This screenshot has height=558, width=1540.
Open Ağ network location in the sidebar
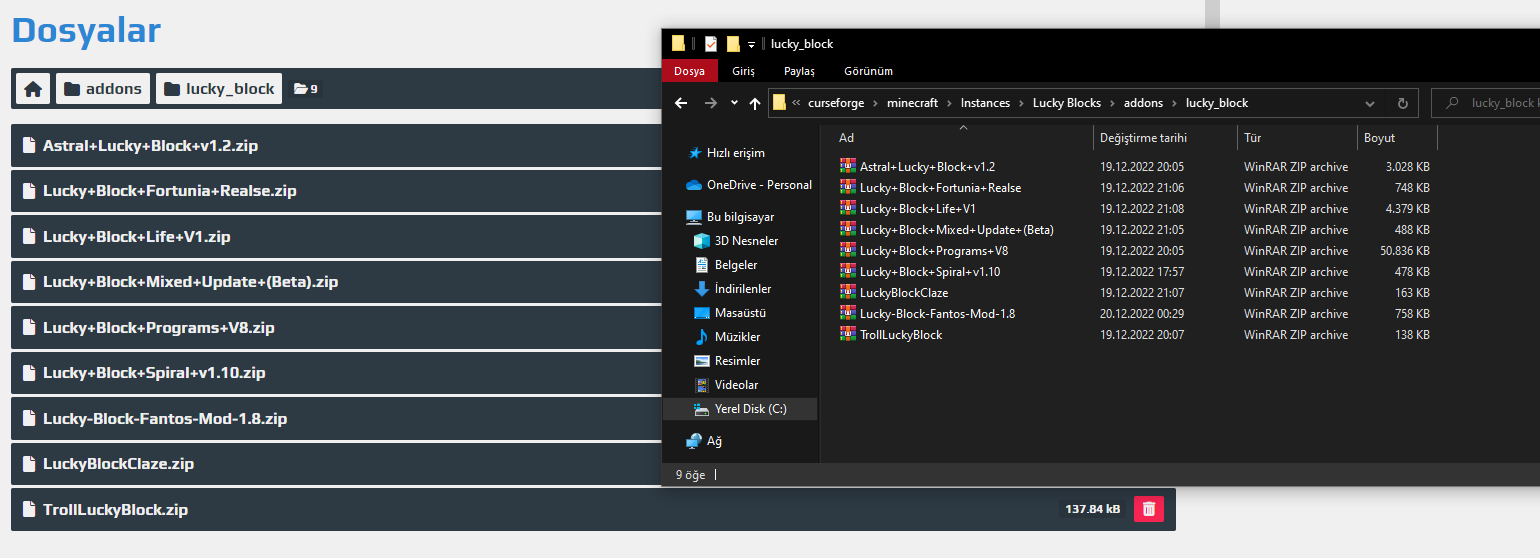(x=704, y=441)
